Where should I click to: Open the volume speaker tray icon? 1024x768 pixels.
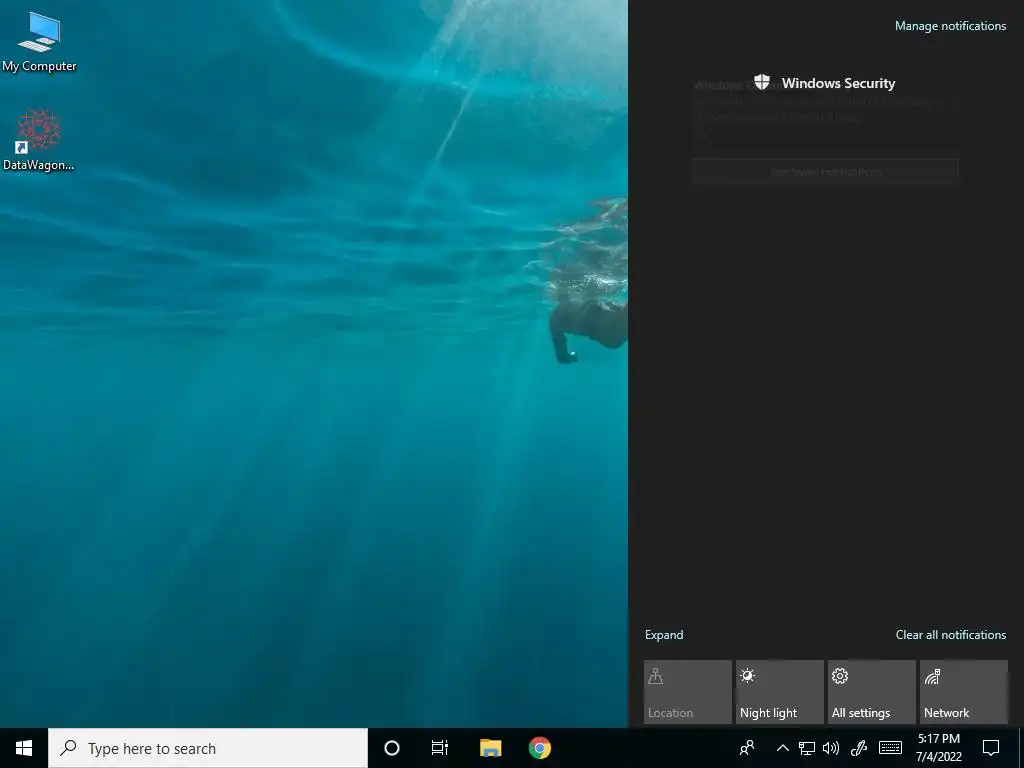pos(831,748)
